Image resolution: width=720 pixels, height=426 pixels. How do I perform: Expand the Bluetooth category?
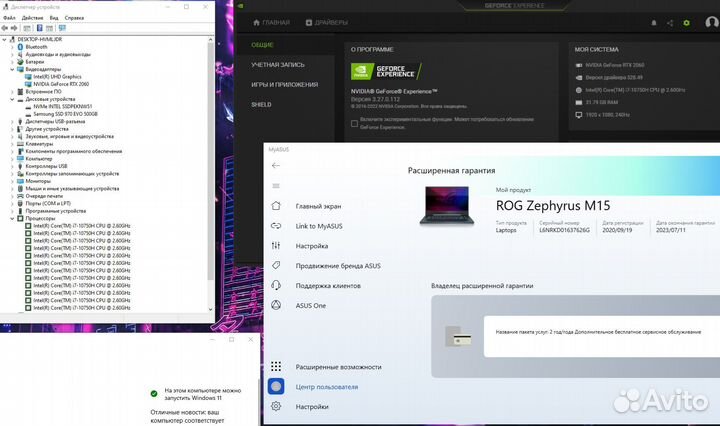click(12, 47)
